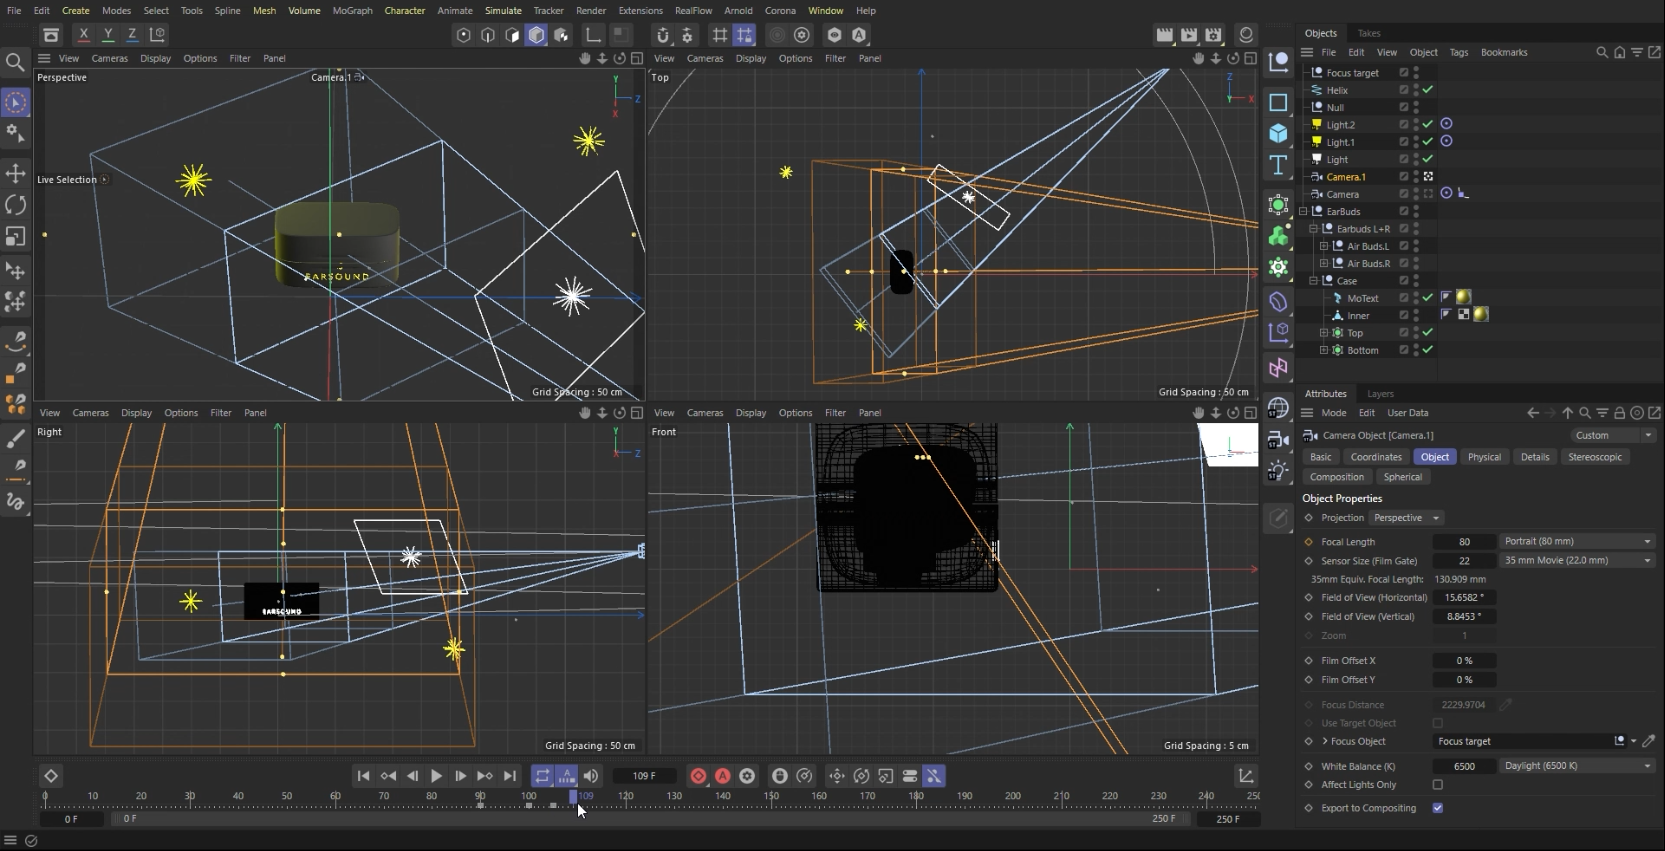Click the Cube primitive icon
The height and width of the screenshot is (851, 1665).
1278,133
